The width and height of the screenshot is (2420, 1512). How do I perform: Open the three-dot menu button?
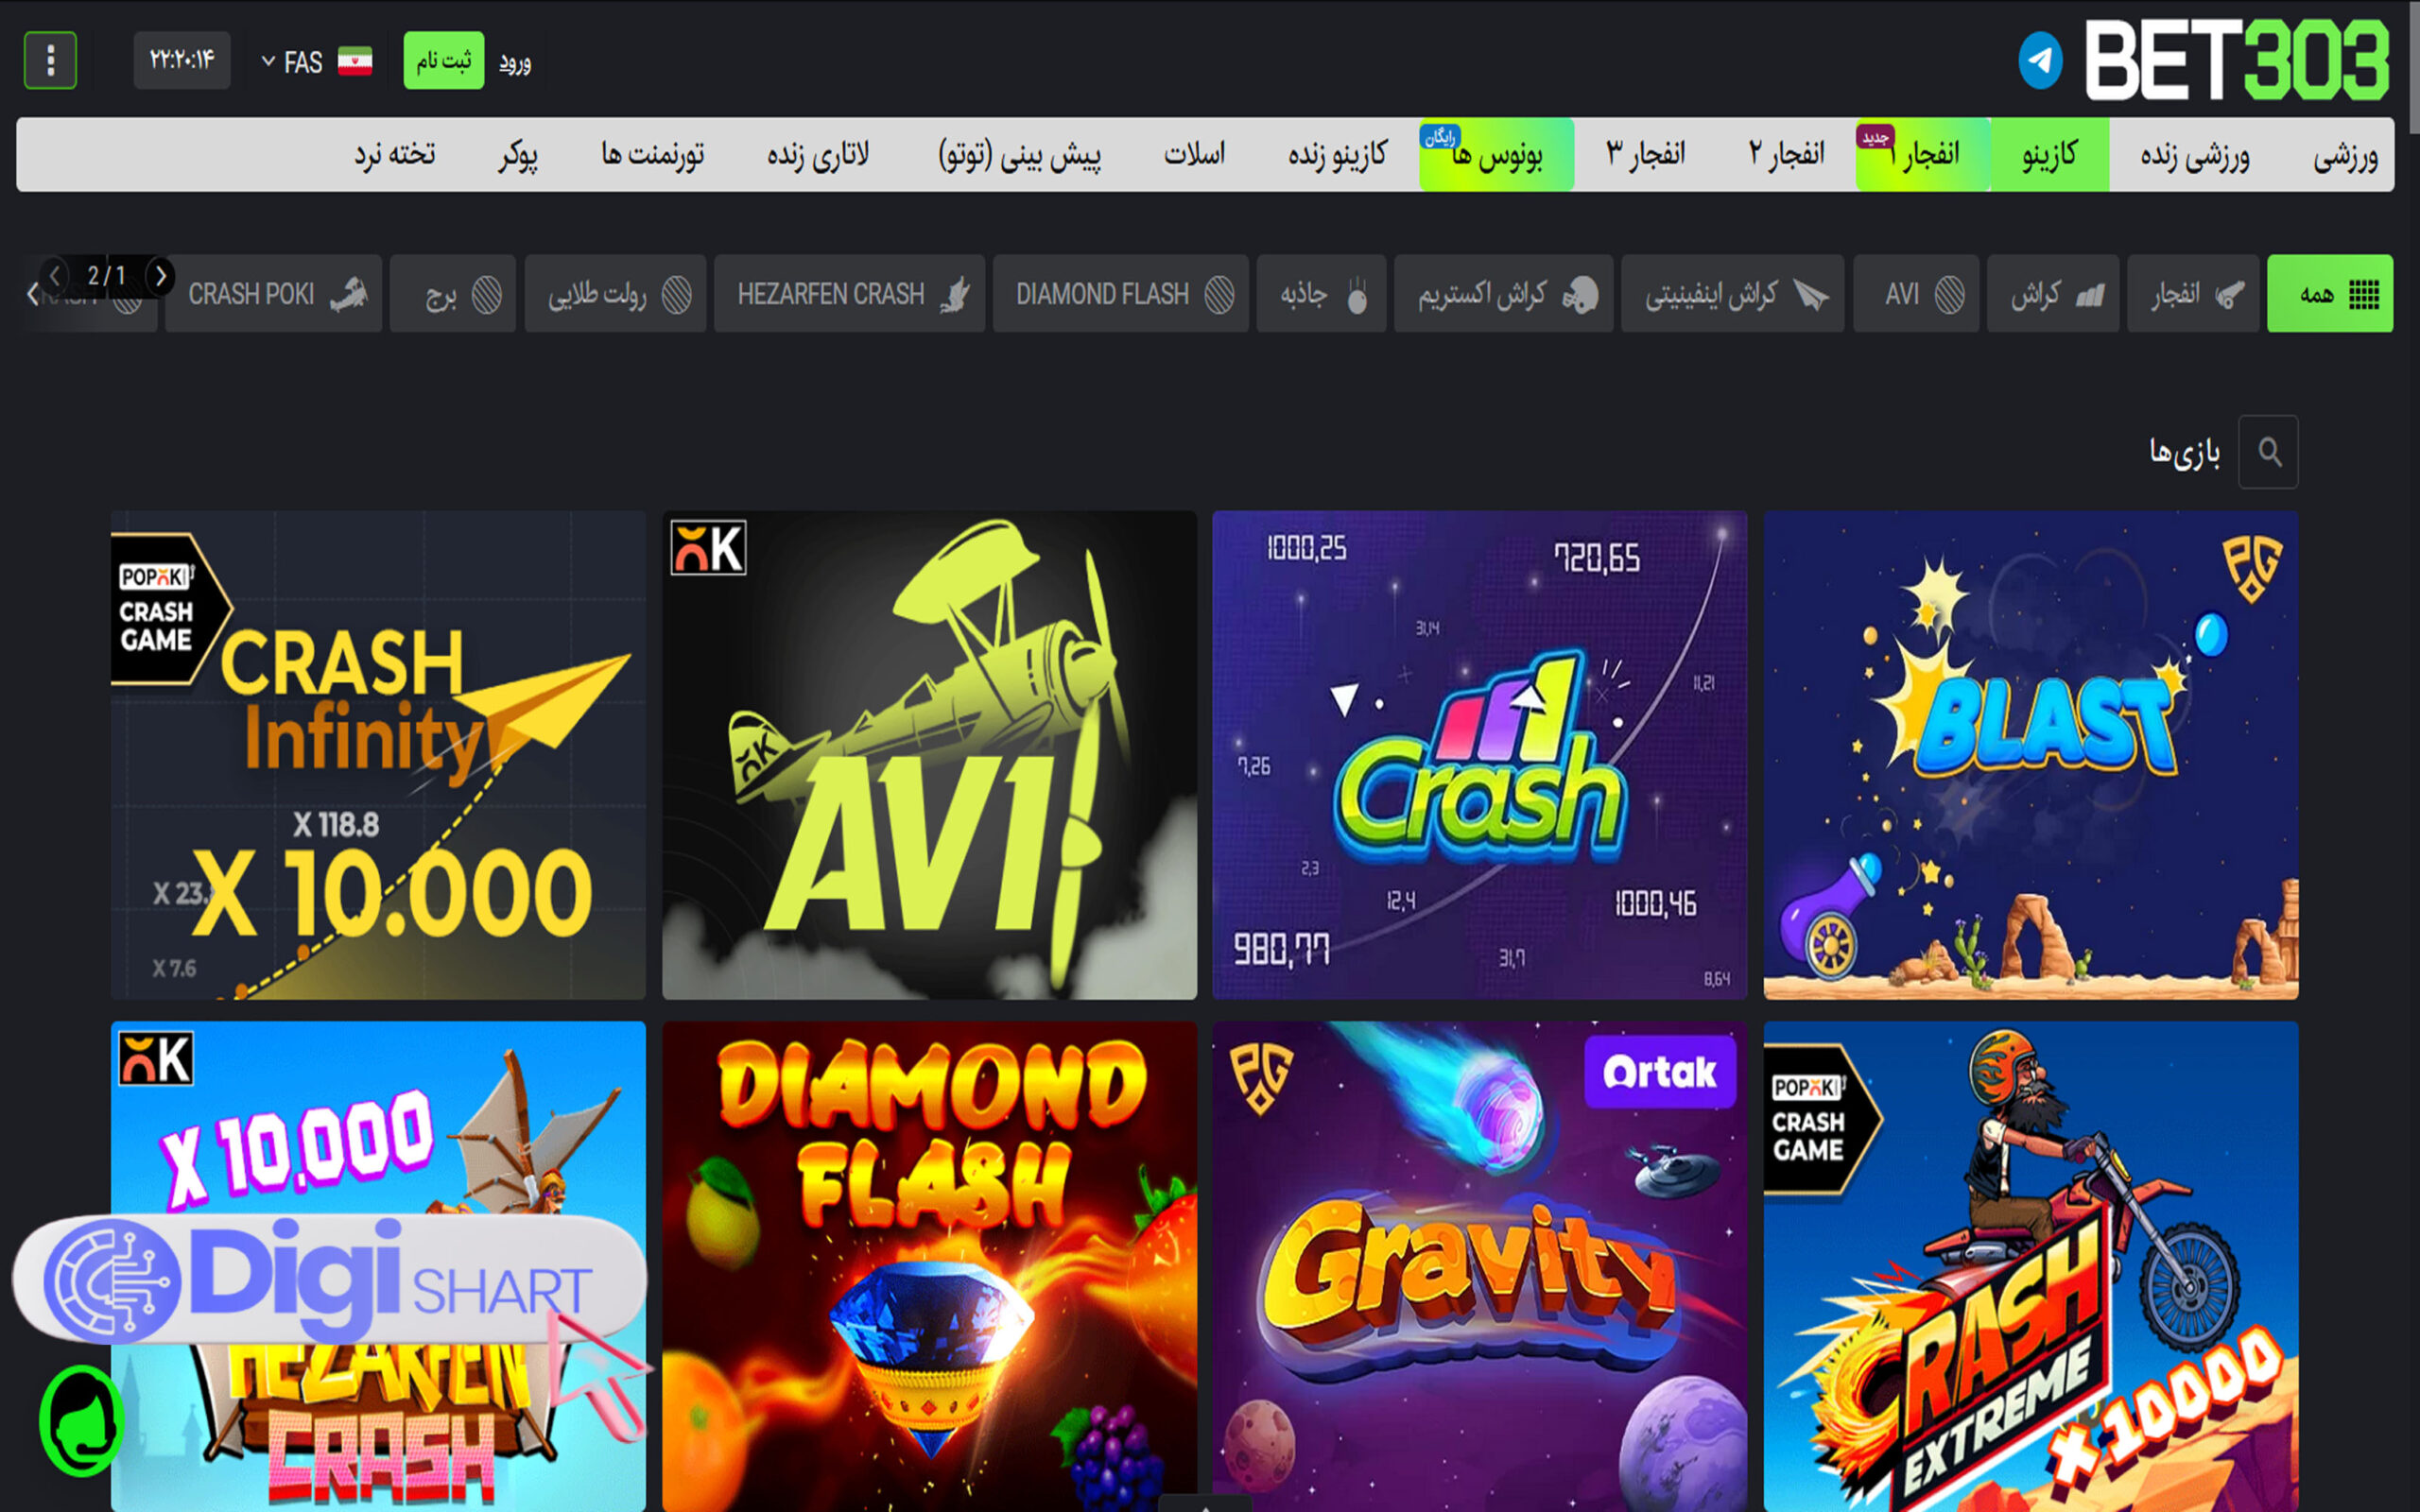50,60
